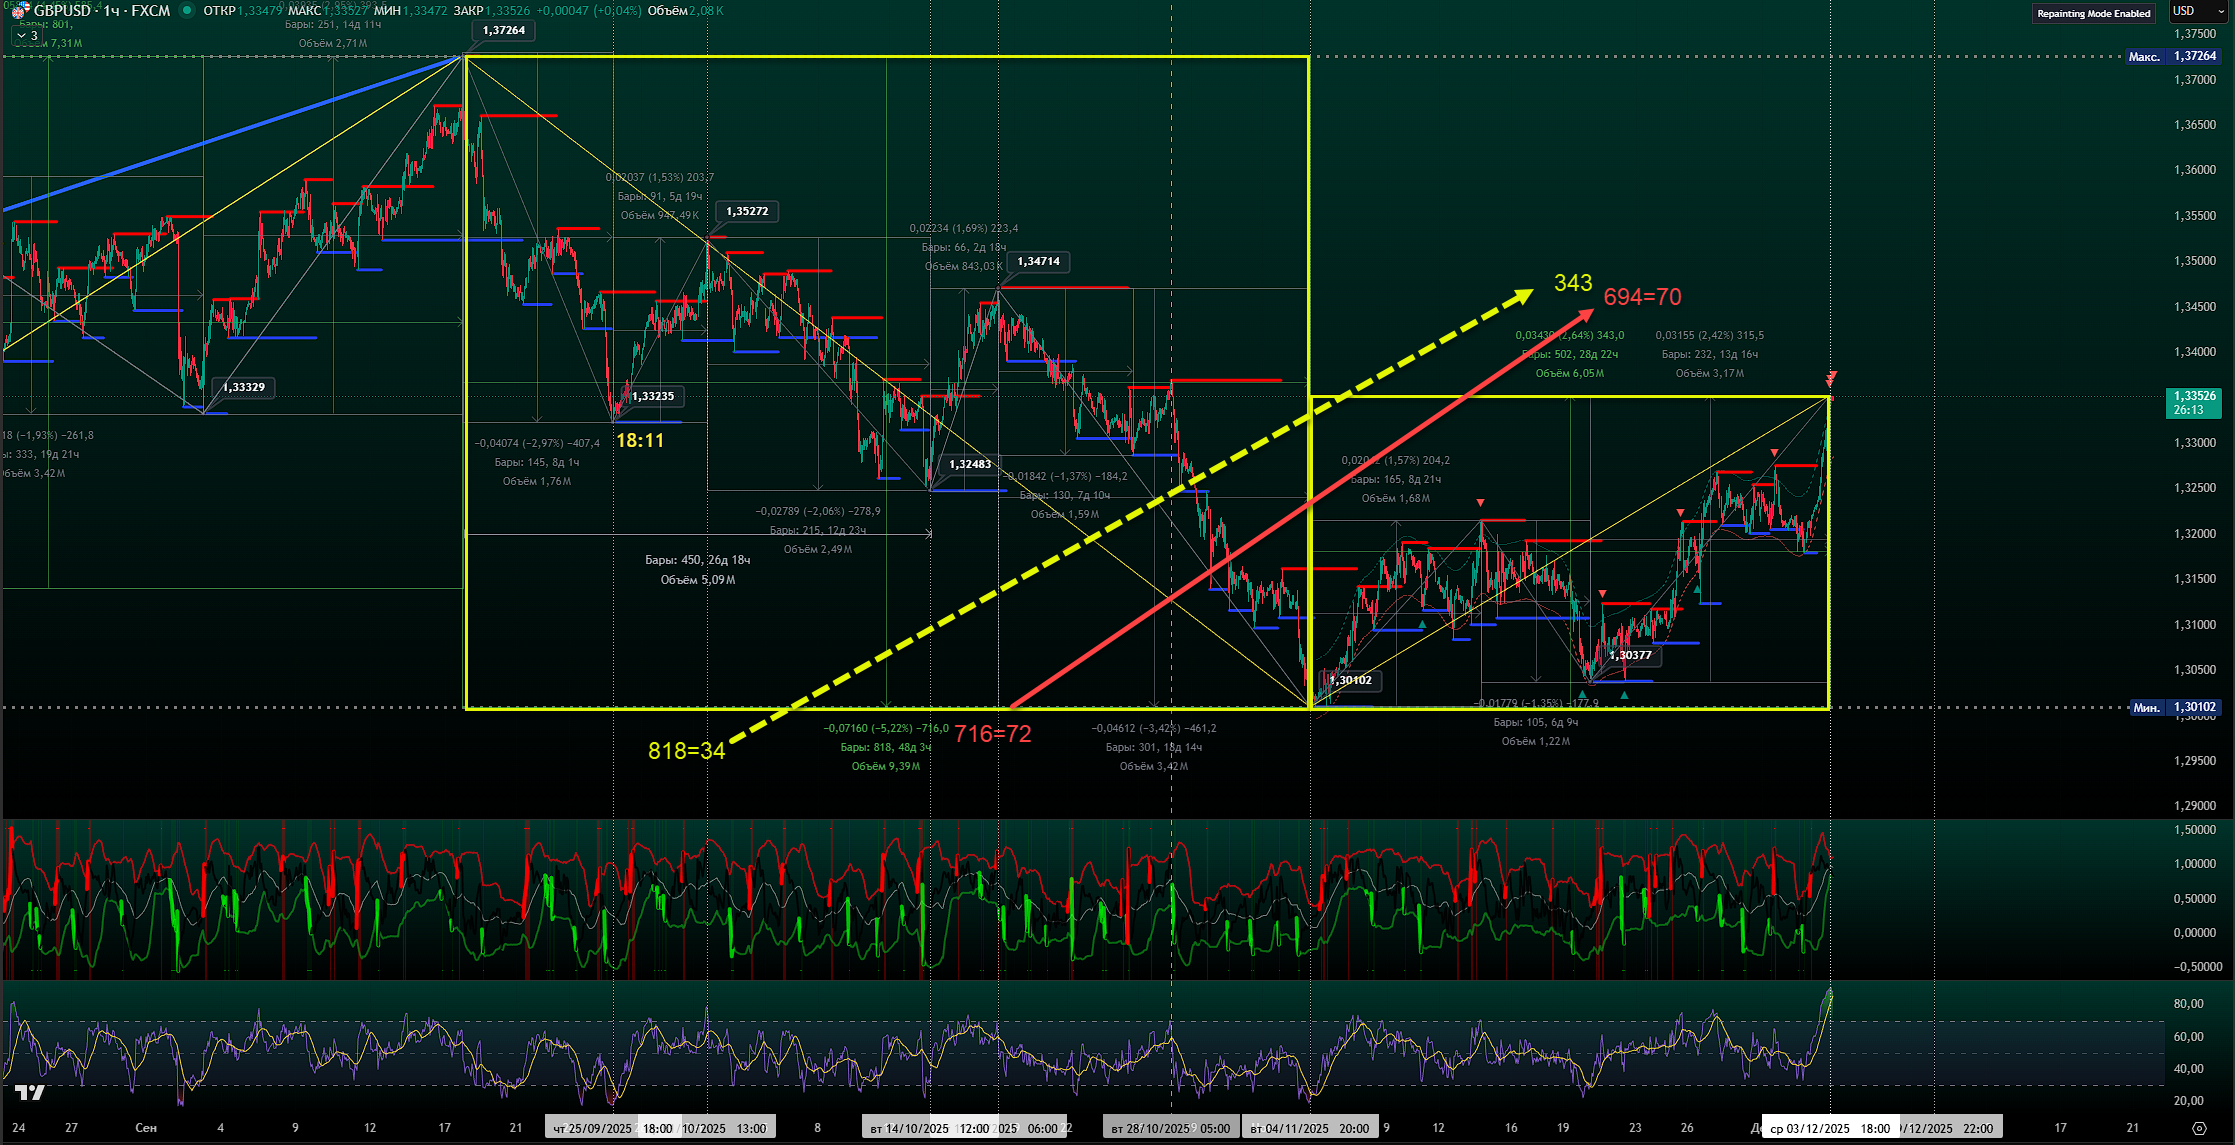Image resolution: width=2235 pixels, height=1145 pixels.
Task: Click the GBPUSD 1ч FXCM symbol title
Action: point(101,11)
